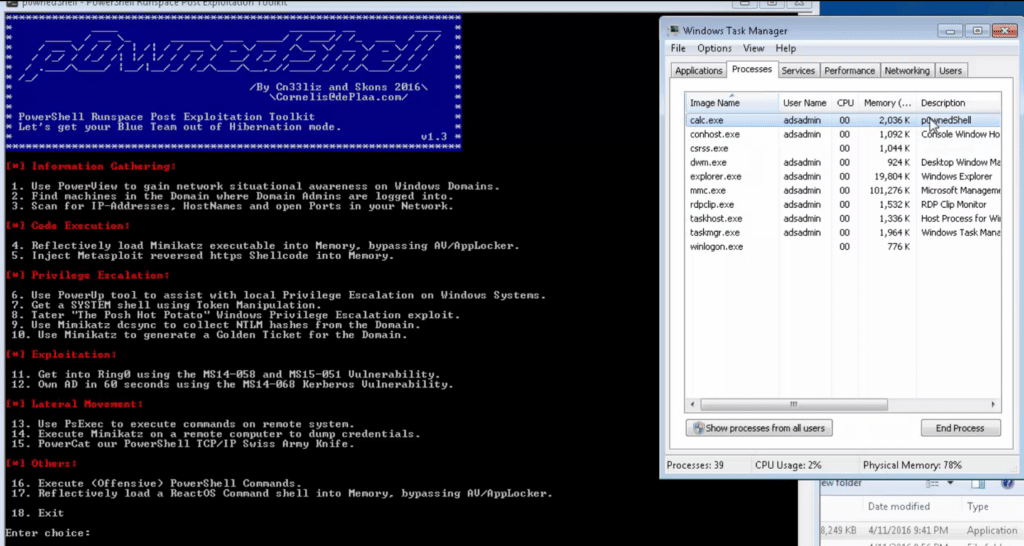The height and width of the screenshot is (546, 1024).
Task: Switch to the Applications tab
Action: click(x=698, y=71)
